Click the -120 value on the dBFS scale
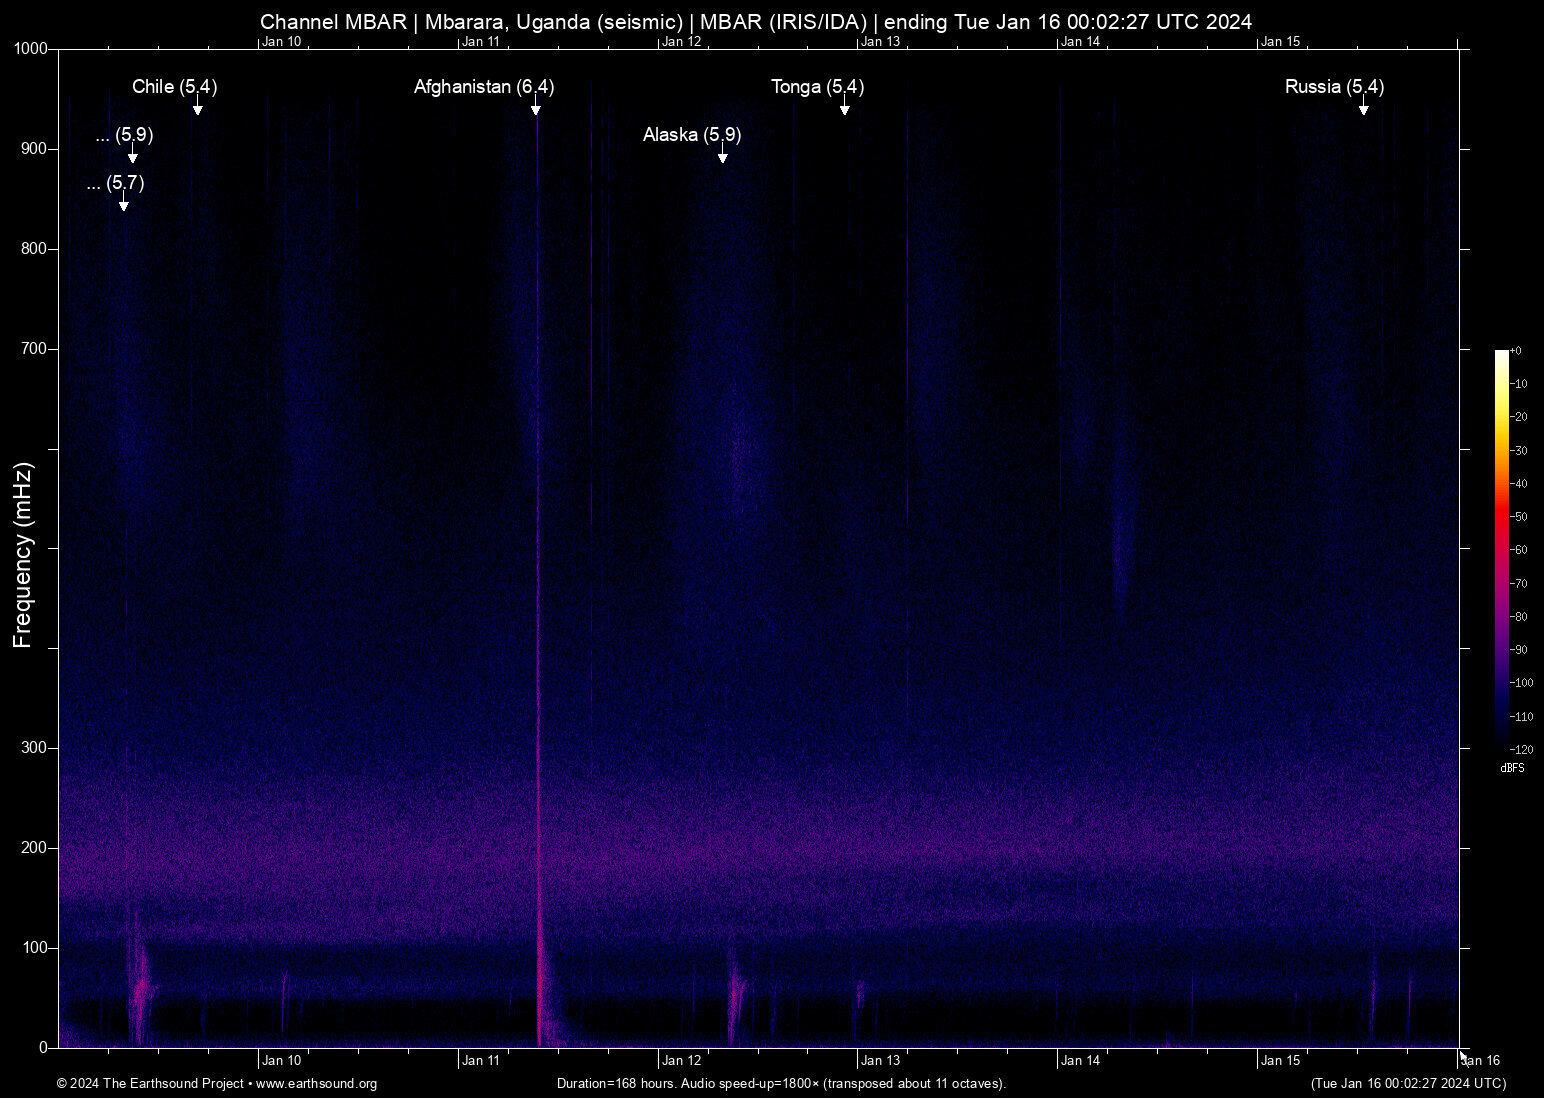Screen dimensions: 1544x1098 click(1521, 750)
